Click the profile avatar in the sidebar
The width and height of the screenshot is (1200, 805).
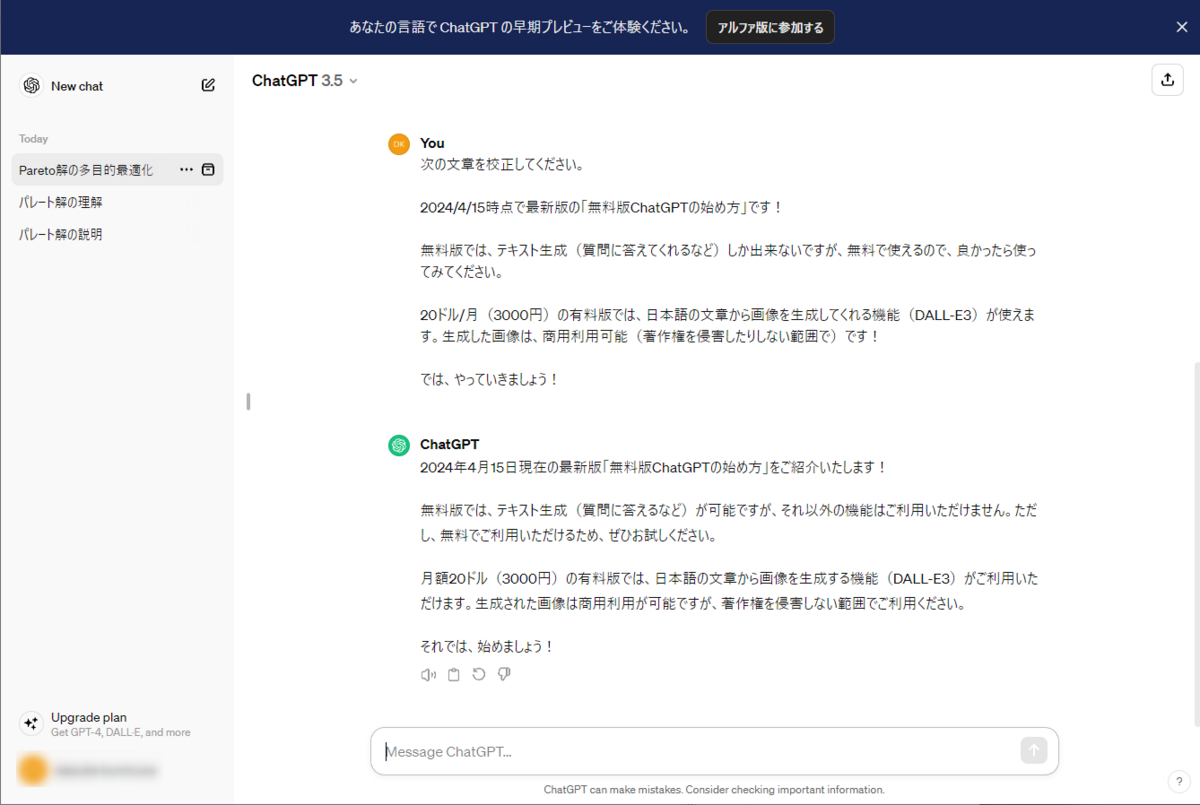pyautogui.click(x=33, y=770)
